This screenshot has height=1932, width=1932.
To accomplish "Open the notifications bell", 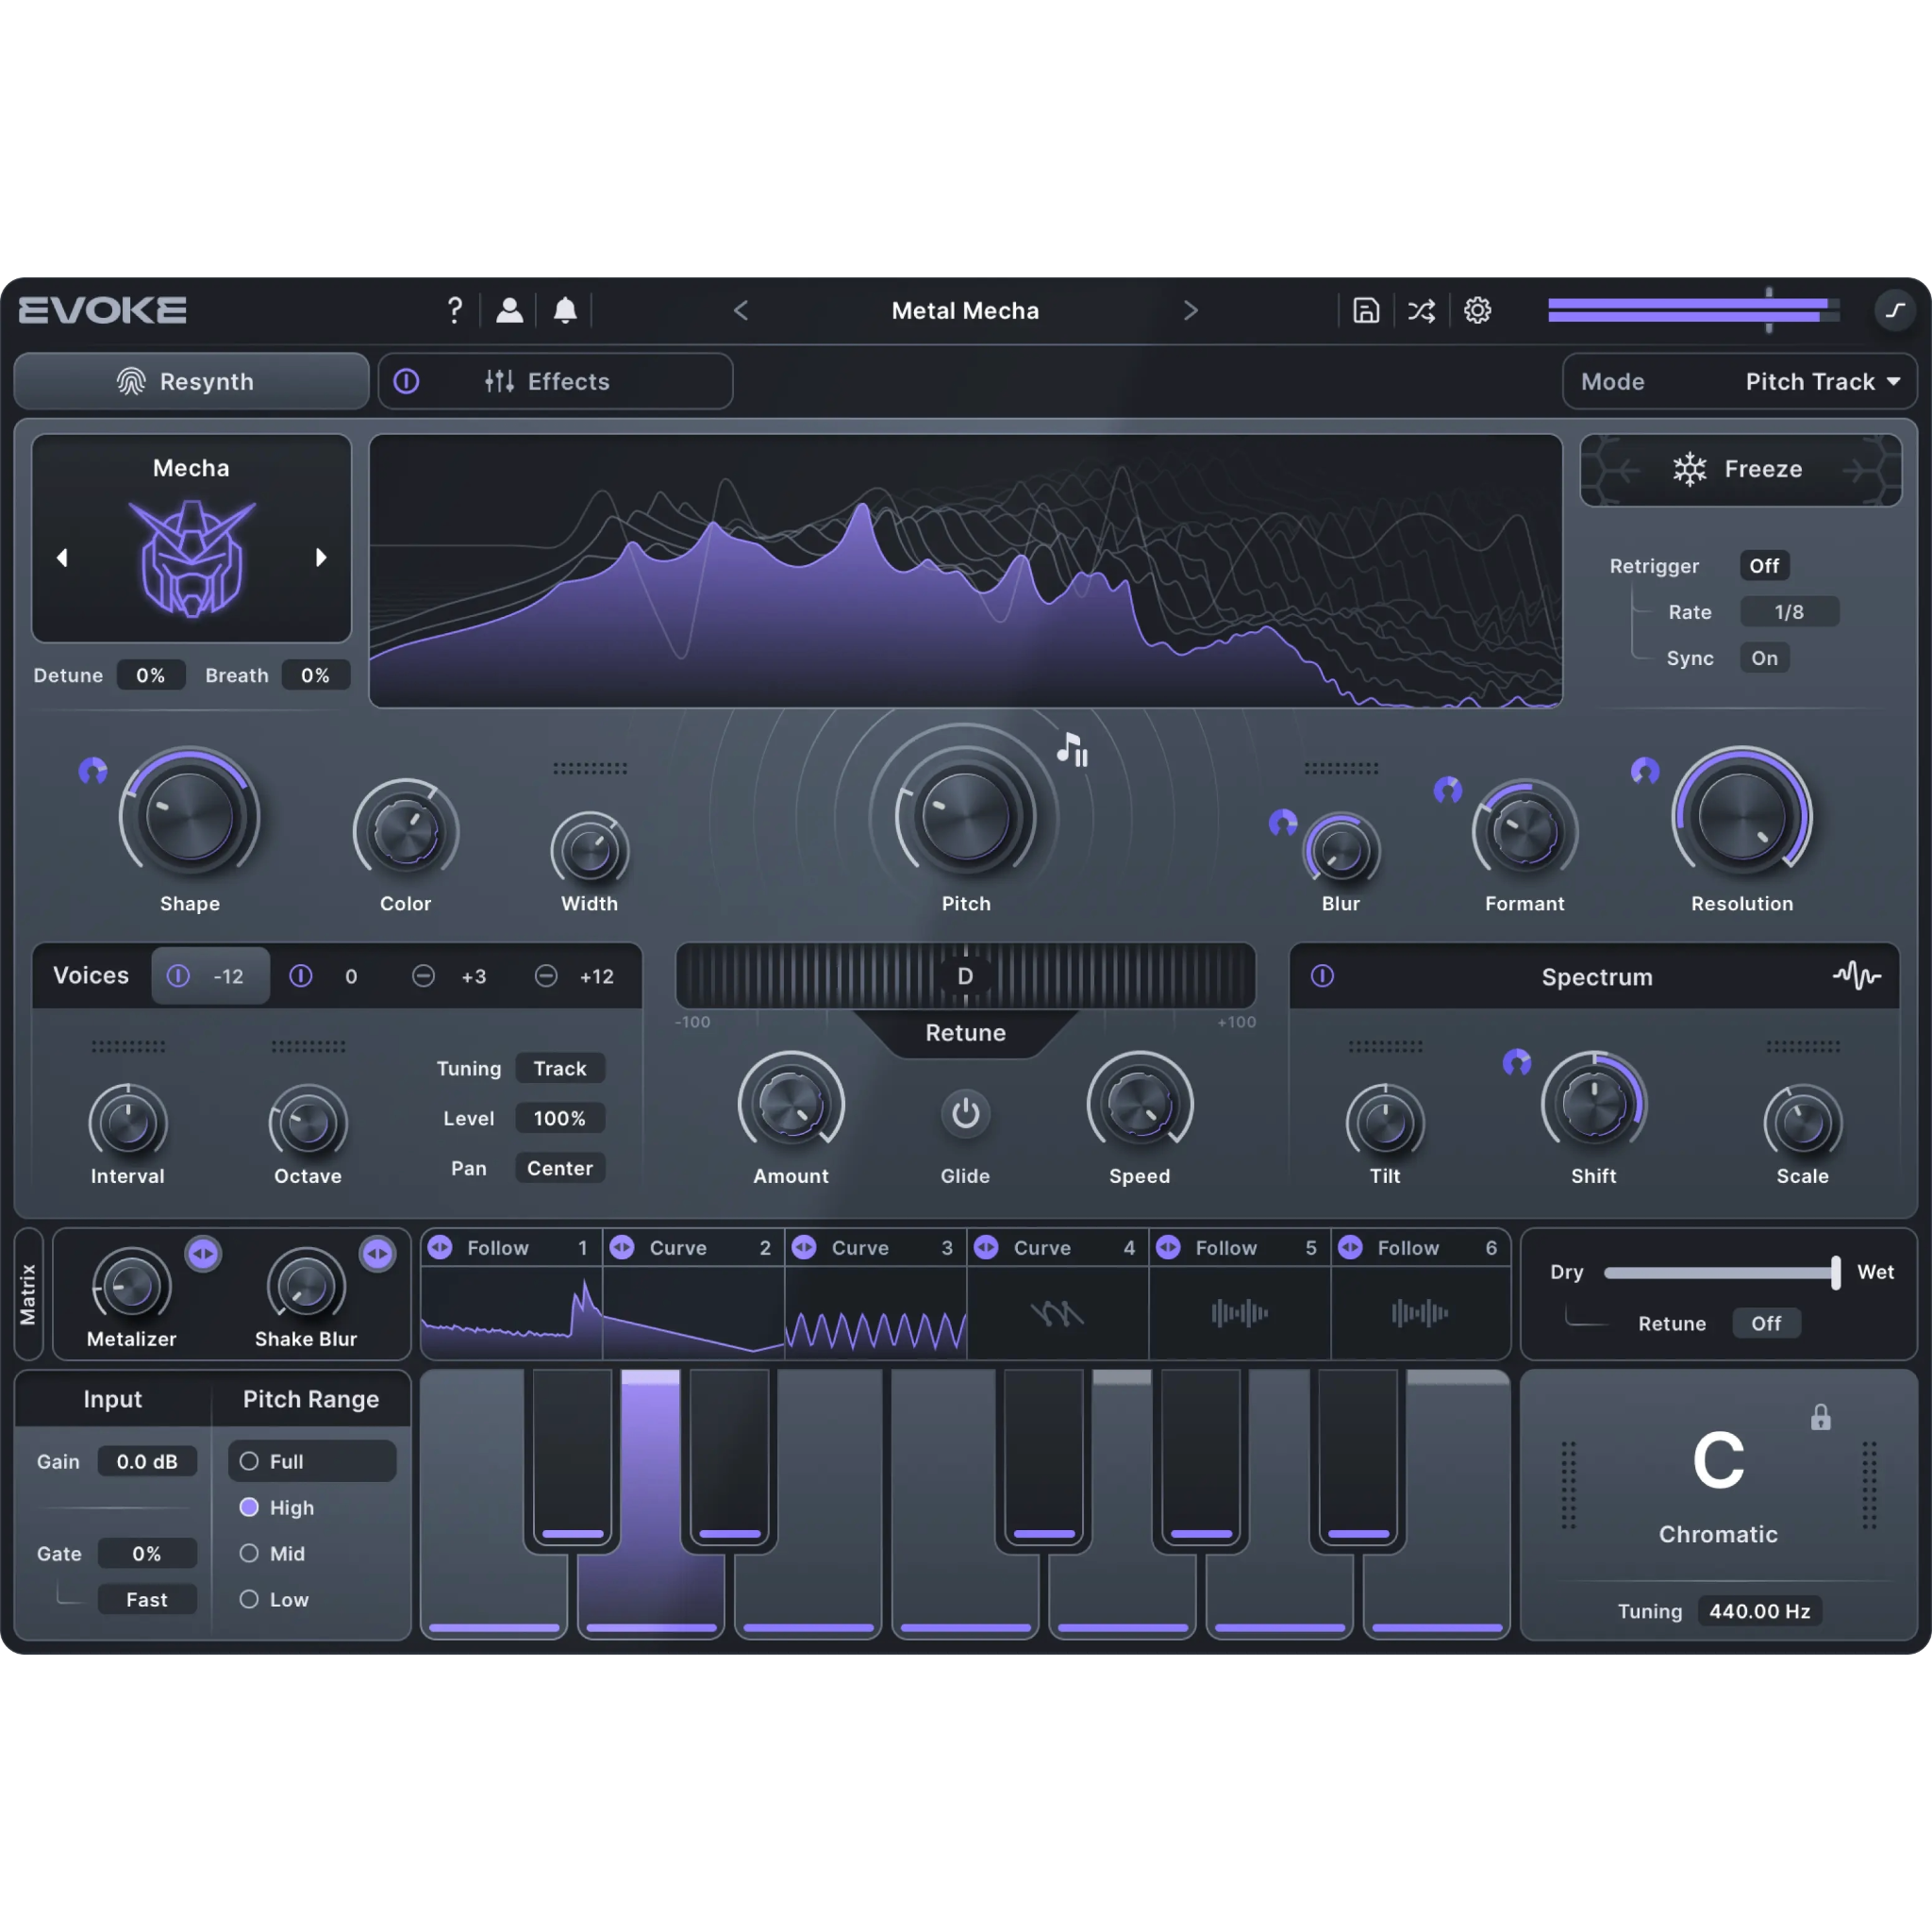I will 565,310.
